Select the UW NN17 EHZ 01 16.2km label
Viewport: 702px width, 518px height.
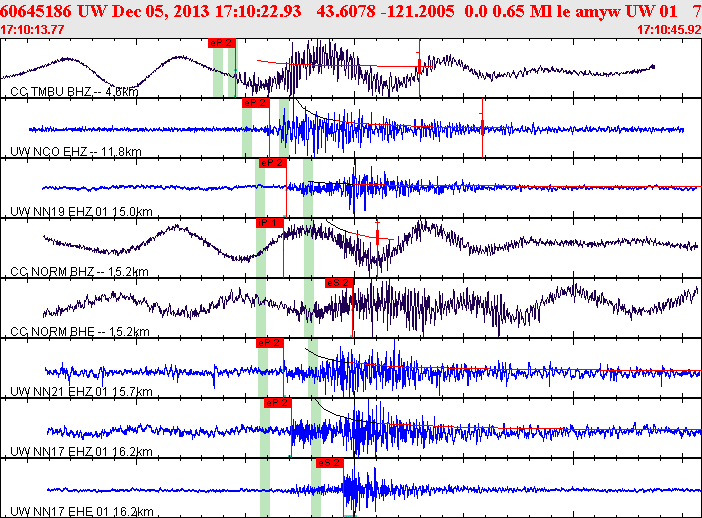(81, 451)
